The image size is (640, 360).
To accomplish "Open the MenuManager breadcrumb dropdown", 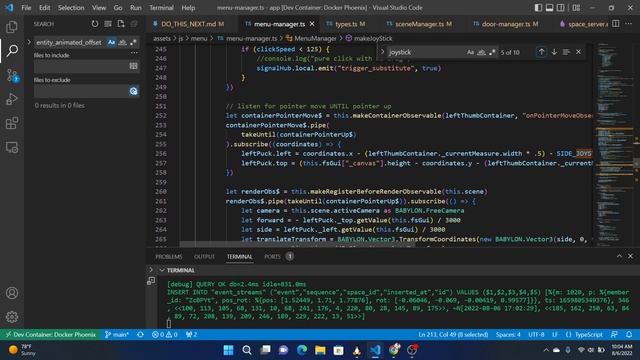I will click(x=311, y=38).
